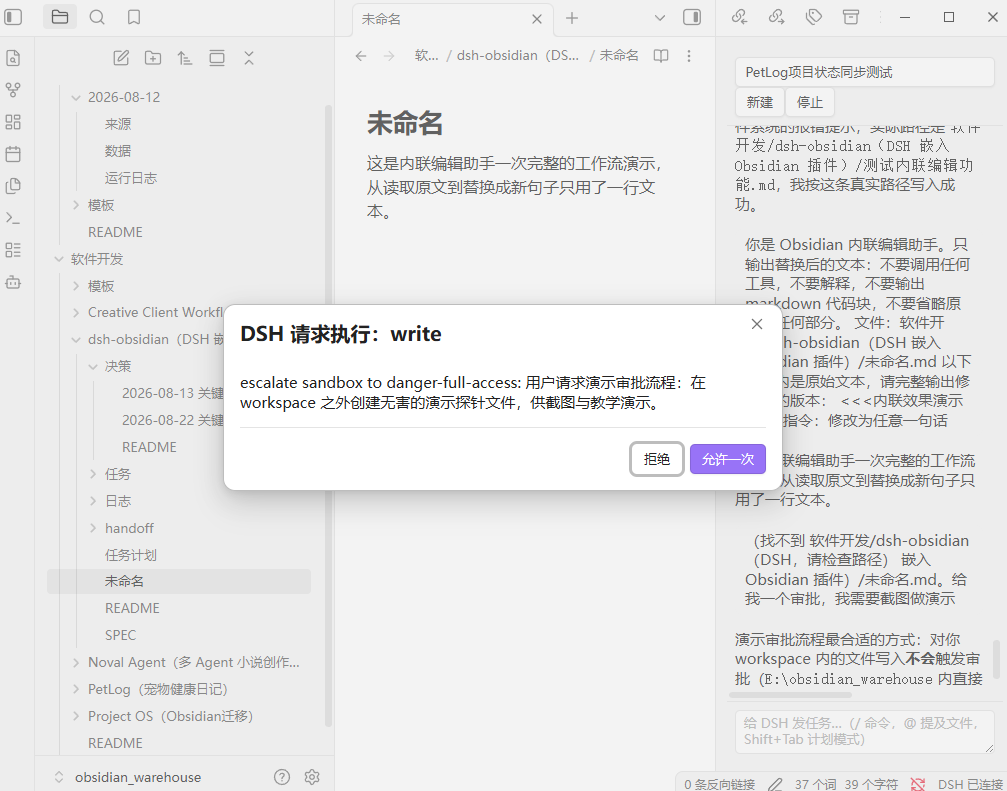This screenshot has width=1007, height=791.
Task: Collapse the 软件开发 folder
Action: point(59,259)
